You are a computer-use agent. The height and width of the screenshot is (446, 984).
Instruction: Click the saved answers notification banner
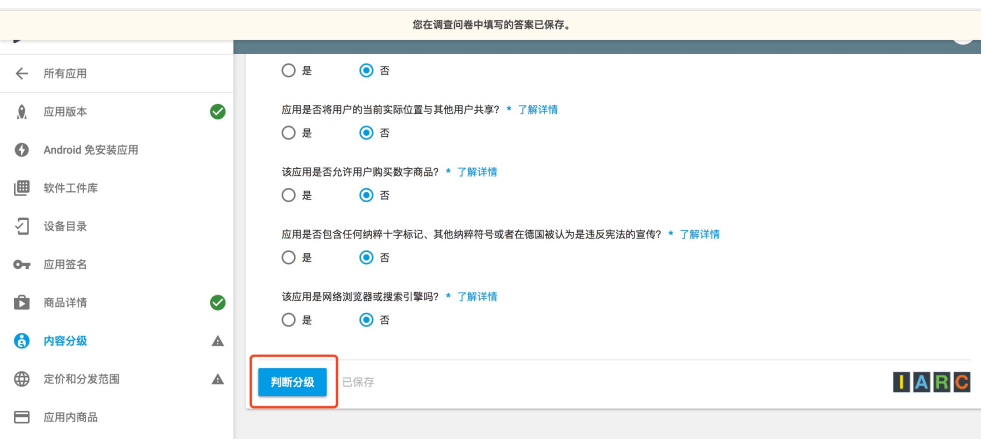pos(492,26)
